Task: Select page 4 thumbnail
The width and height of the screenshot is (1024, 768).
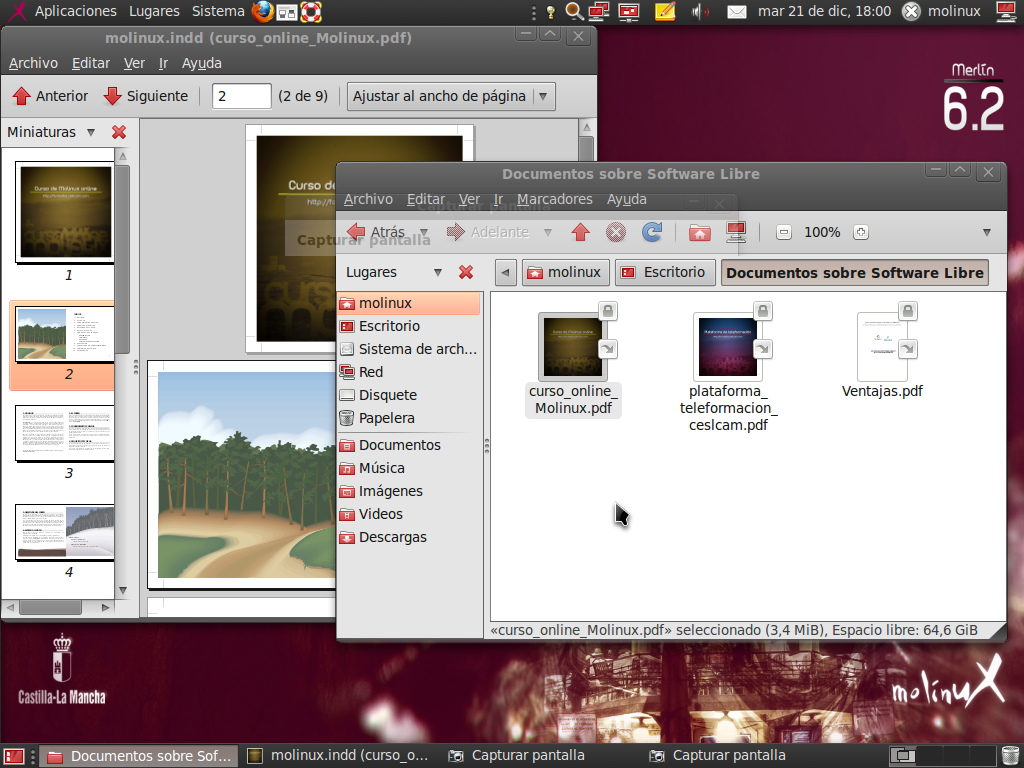Action: point(65,532)
